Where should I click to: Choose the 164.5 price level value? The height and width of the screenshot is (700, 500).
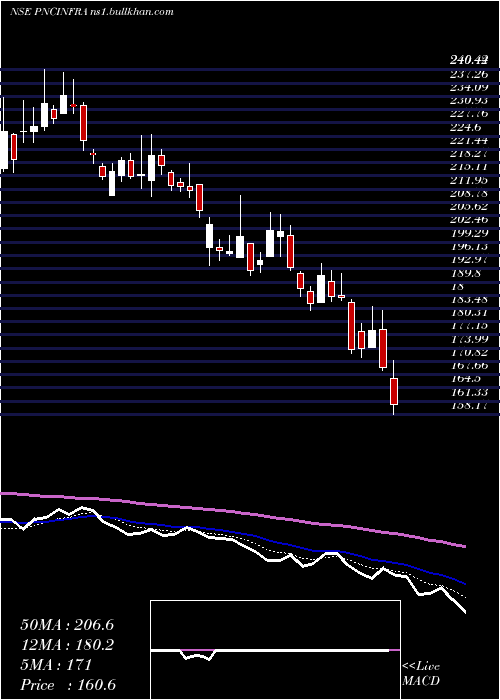pyautogui.click(x=465, y=379)
